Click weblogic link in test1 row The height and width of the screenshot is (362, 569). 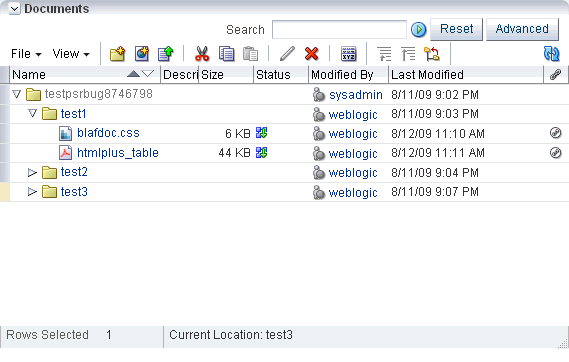(353, 114)
